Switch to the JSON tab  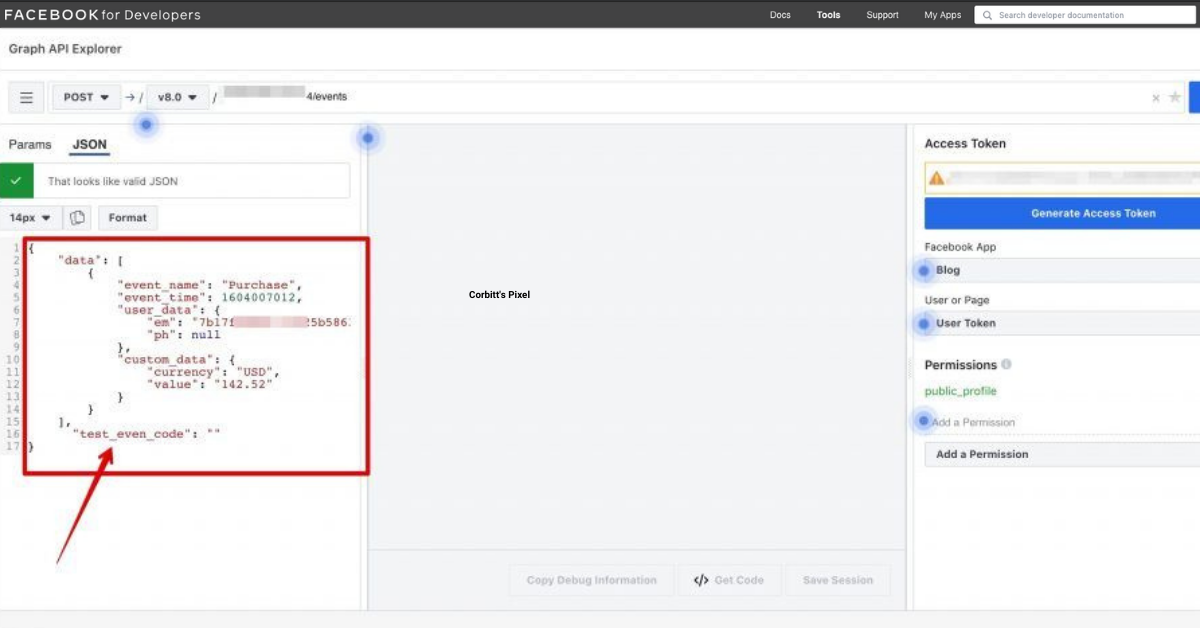90,145
